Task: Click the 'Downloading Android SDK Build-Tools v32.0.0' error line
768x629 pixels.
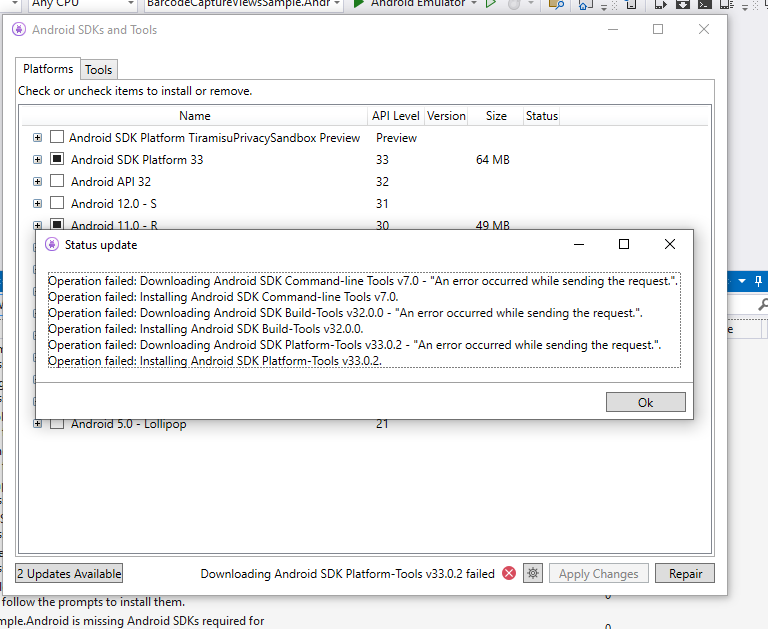Action: pyautogui.click(x=345, y=313)
